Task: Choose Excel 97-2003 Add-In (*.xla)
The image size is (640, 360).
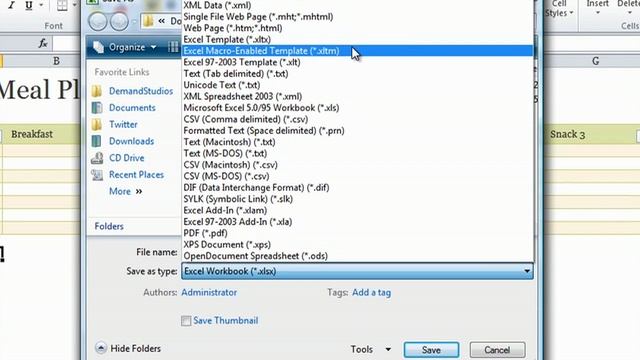Action: [x=357, y=222]
